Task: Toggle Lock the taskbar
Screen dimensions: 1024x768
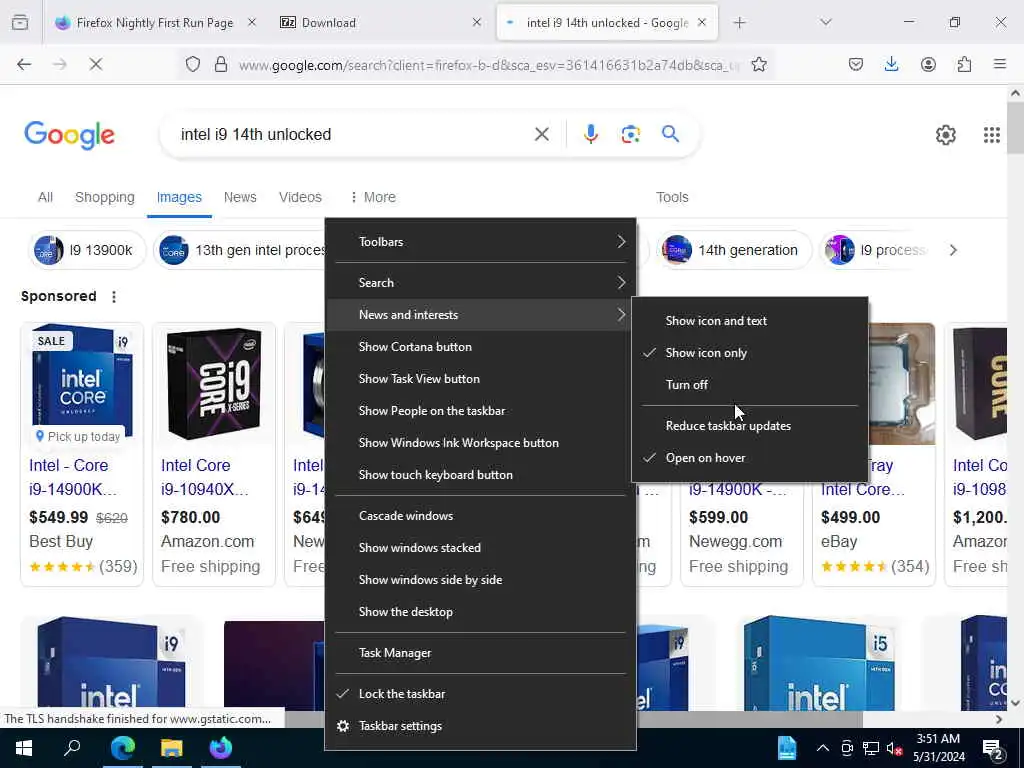Action: click(480, 694)
